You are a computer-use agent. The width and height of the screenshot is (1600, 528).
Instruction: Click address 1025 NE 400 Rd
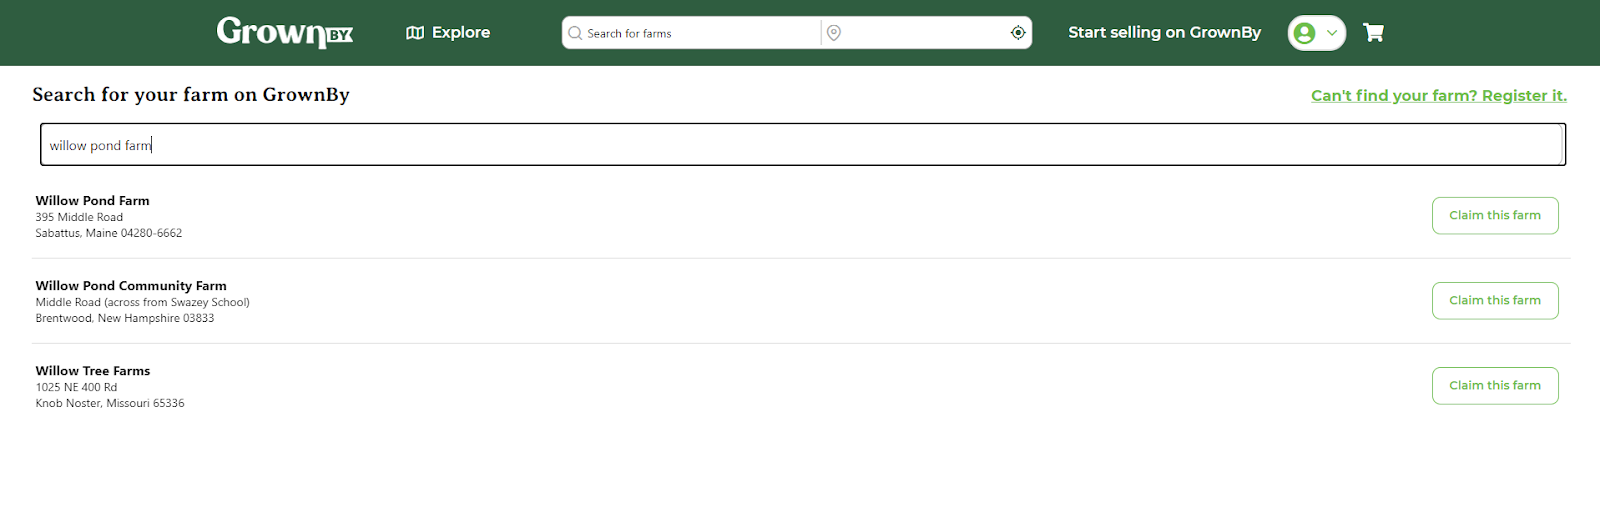(76, 387)
